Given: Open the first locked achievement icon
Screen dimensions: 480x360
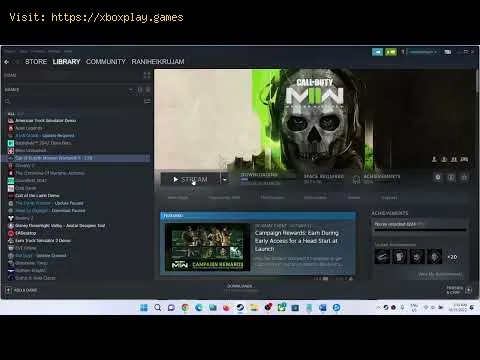Looking at the screenshot, I should click(382, 256).
